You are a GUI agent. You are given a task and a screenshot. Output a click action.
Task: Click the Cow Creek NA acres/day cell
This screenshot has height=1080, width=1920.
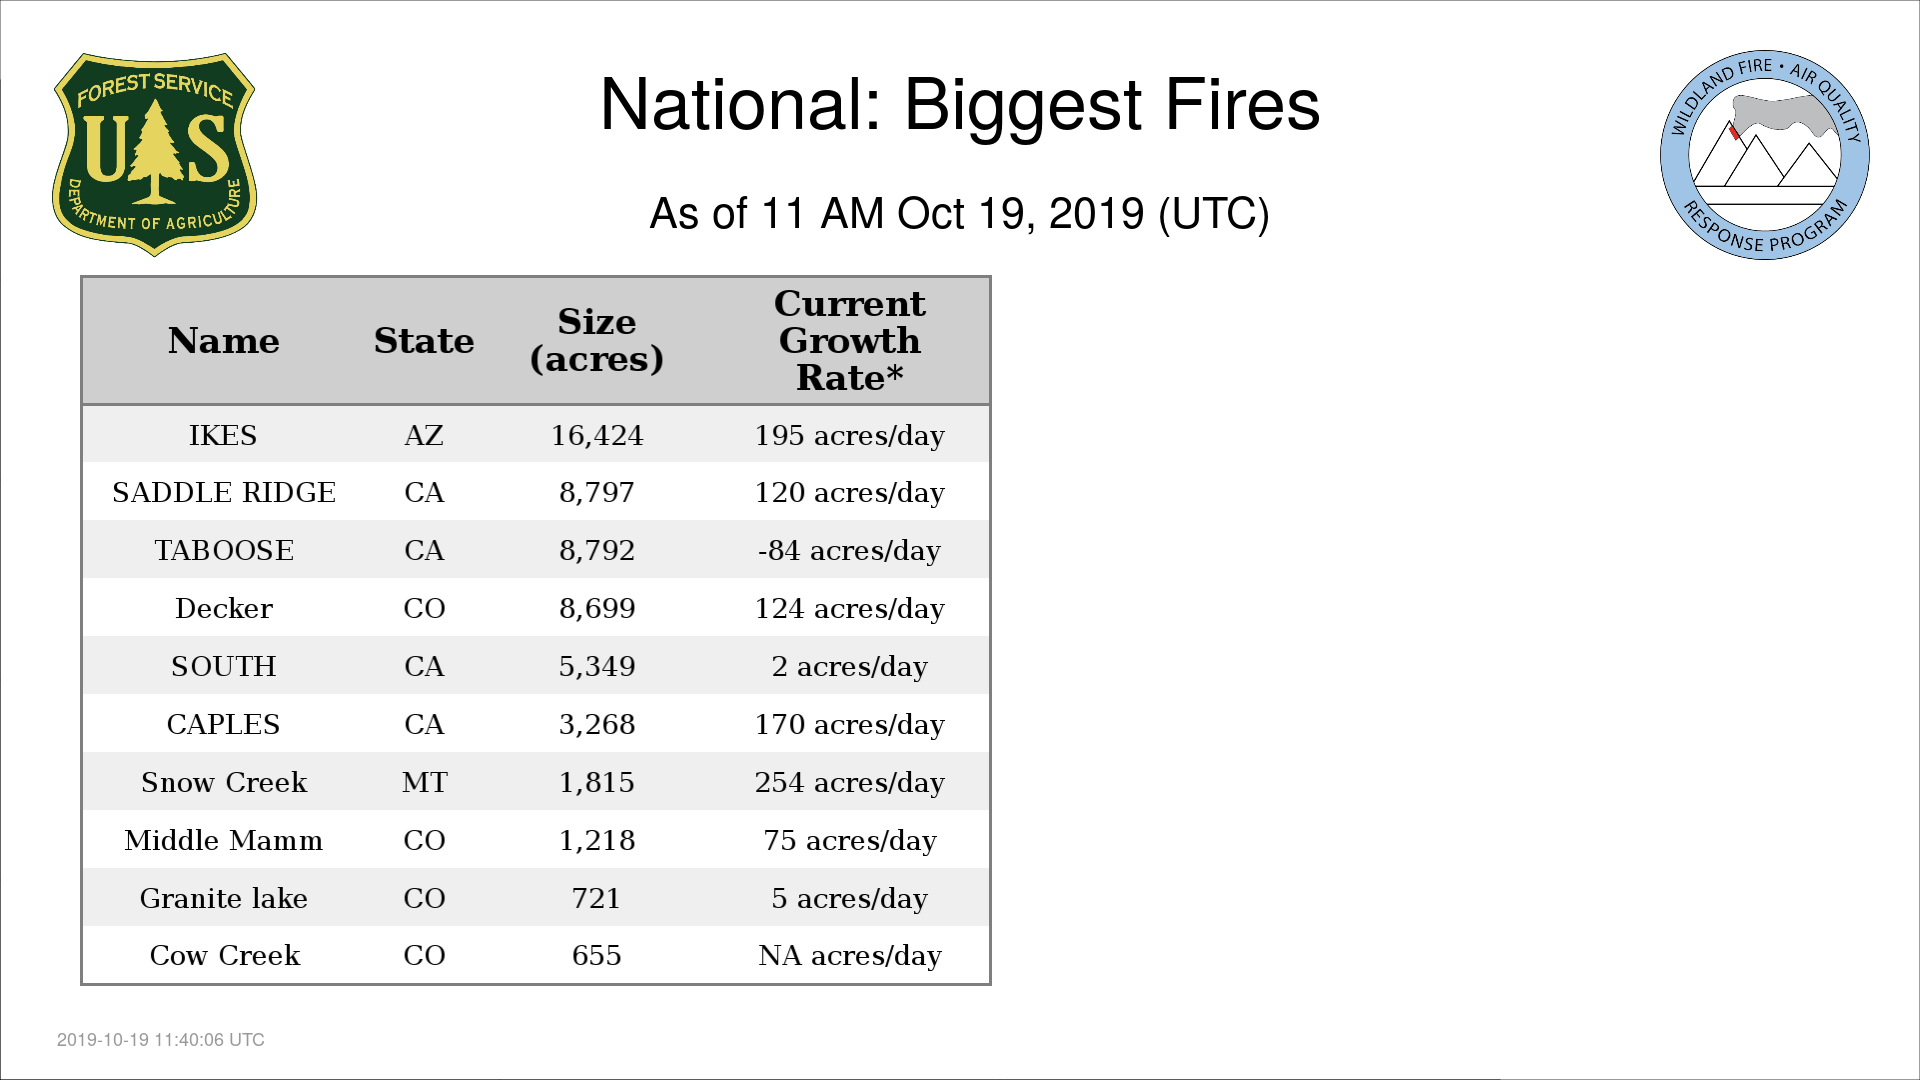[x=850, y=956]
